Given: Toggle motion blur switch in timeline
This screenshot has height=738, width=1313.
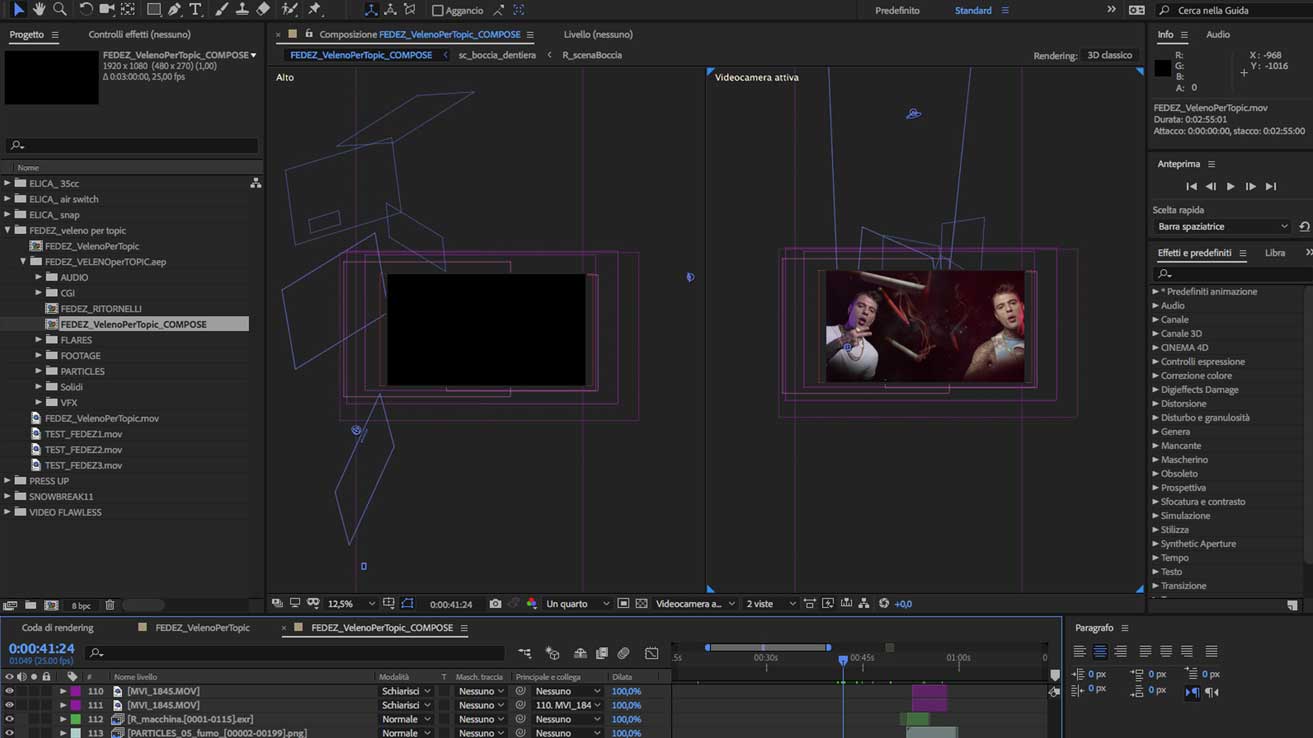Looking at the screenshot, I should [623, 653].
